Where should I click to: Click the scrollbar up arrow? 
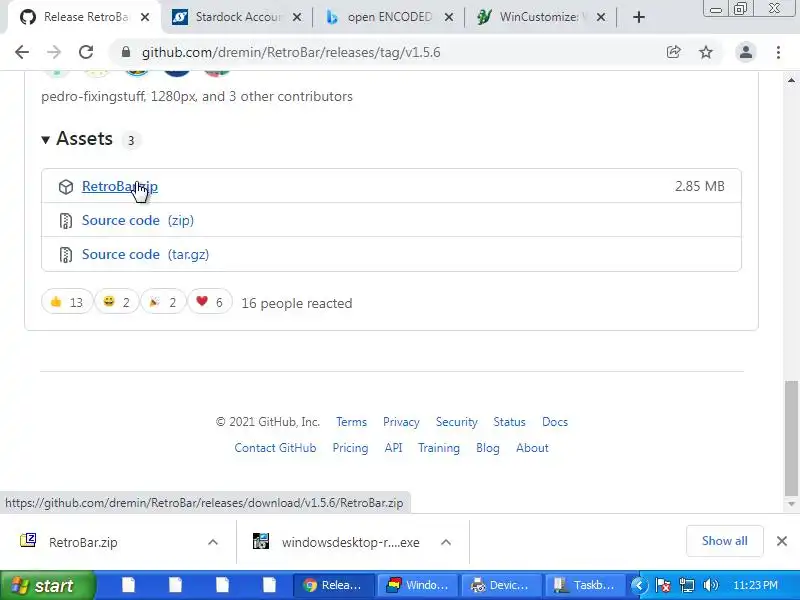pos(791,80)
